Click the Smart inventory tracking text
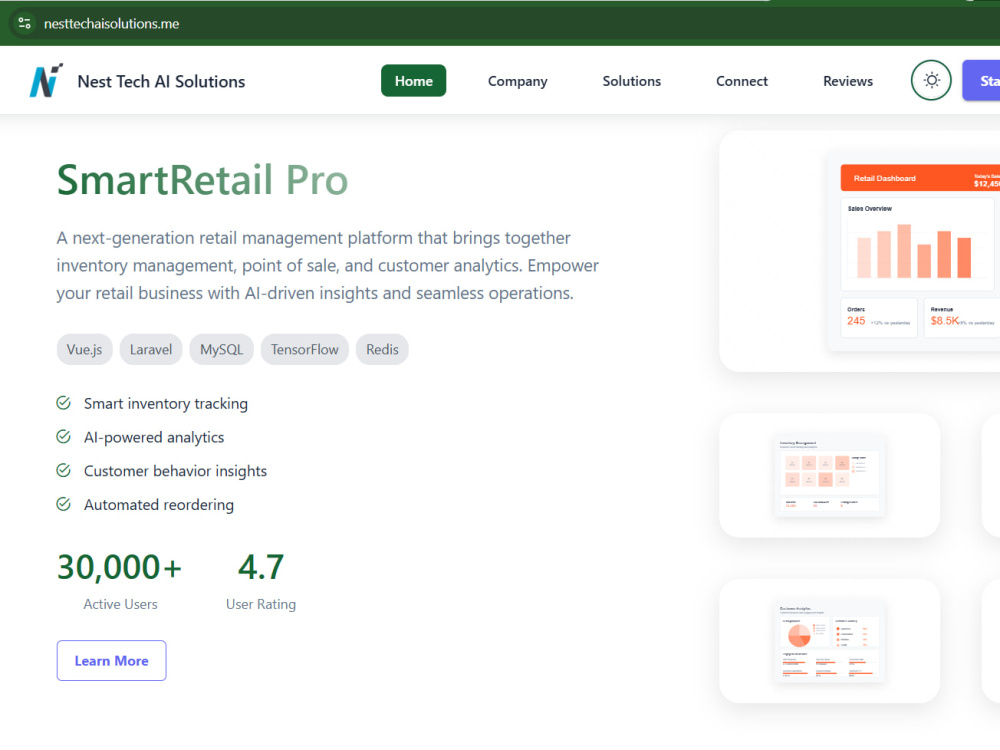This screenshot has width=1000, height=750. (166, 404)
